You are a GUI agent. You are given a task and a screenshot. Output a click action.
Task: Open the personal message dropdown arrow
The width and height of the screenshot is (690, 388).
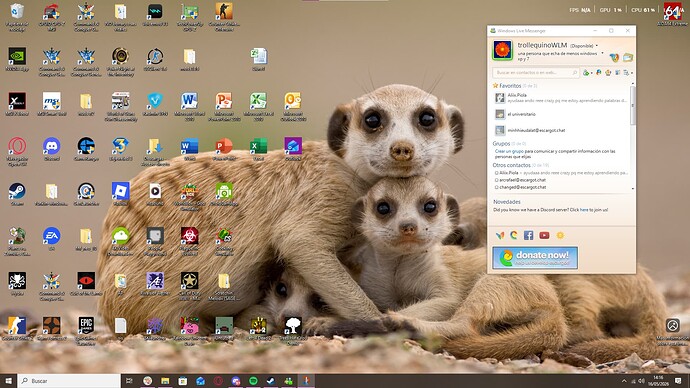[x=602, y=53]
